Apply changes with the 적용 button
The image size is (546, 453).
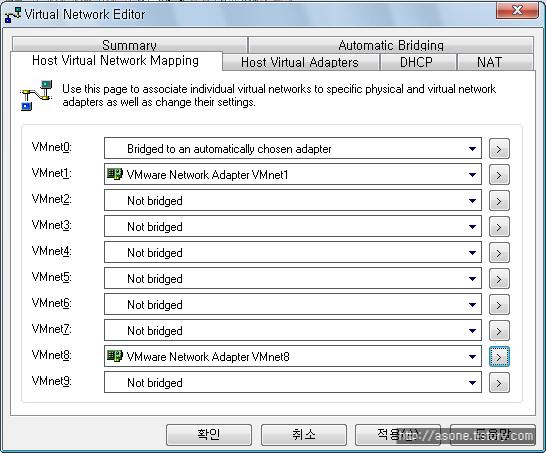tap(398, 435)
